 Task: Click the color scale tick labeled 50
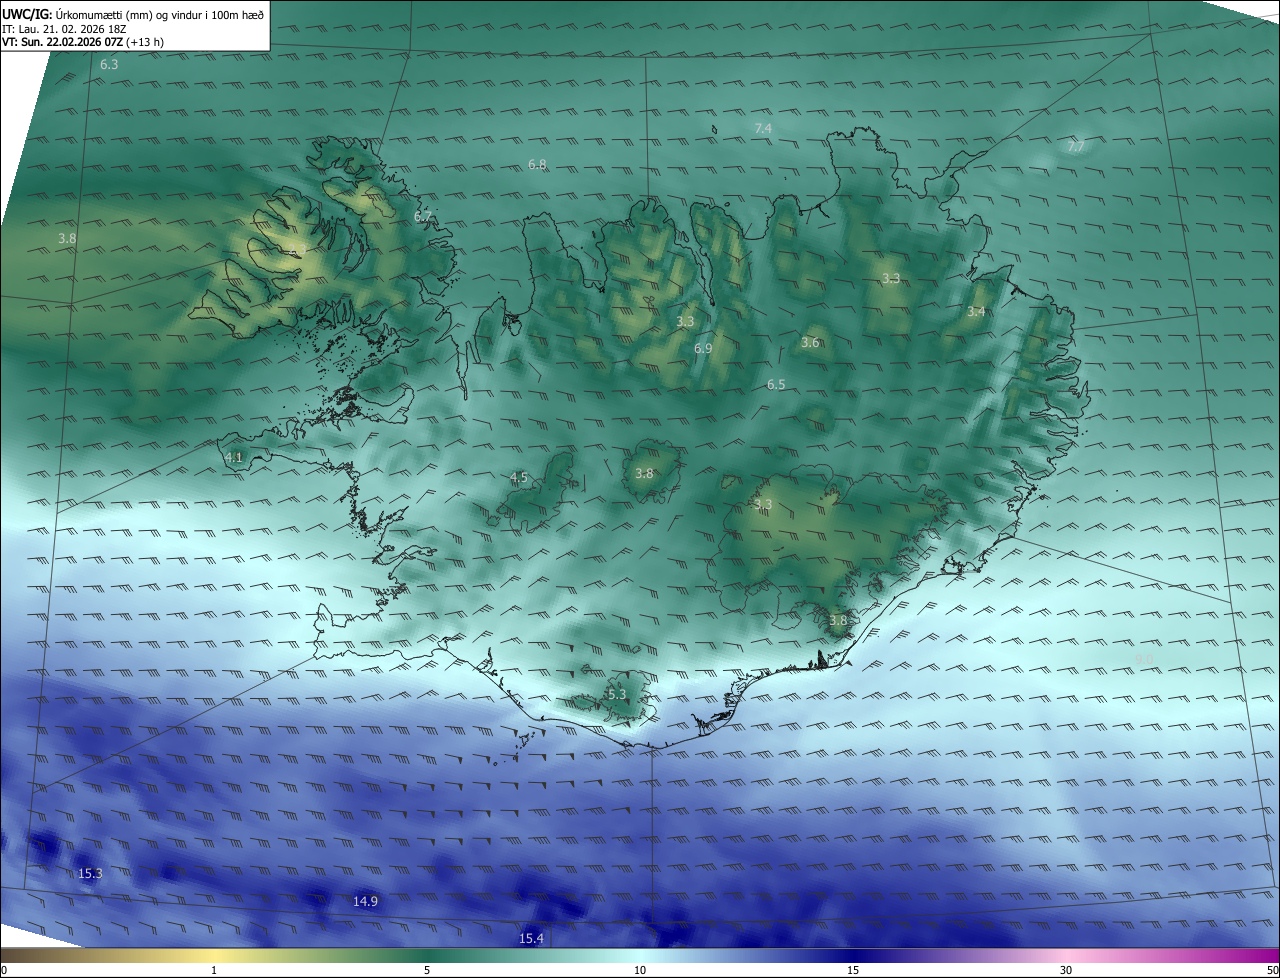(x=1272, y=970)
